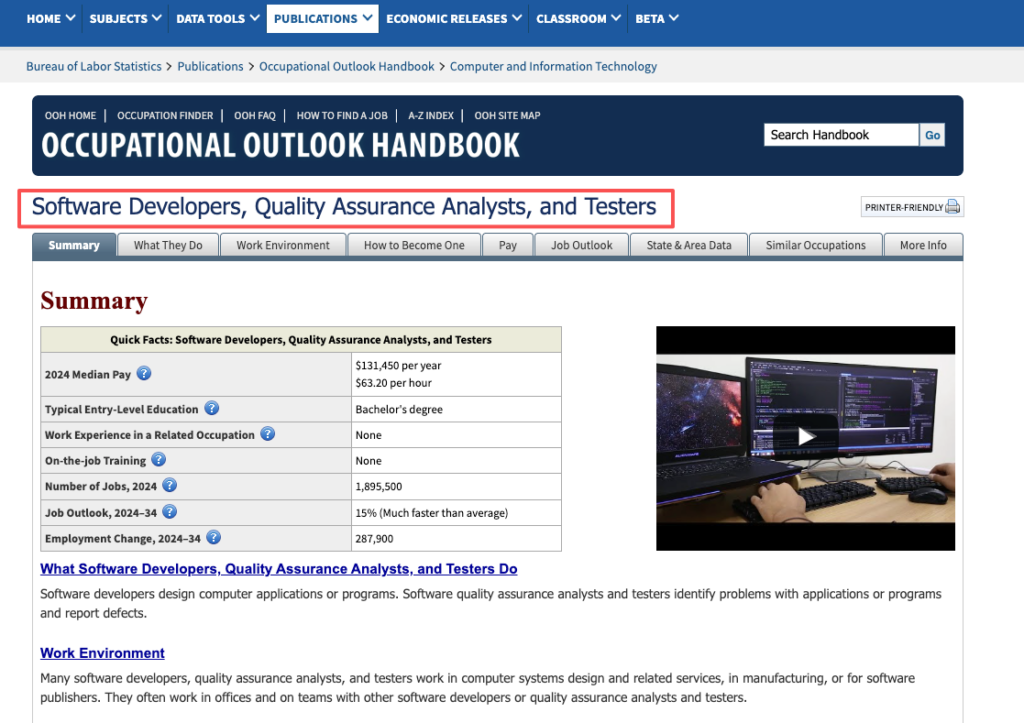Switch to the Similar Occupations tab
Screen dimensions: 1024x723
click(815, 244)
